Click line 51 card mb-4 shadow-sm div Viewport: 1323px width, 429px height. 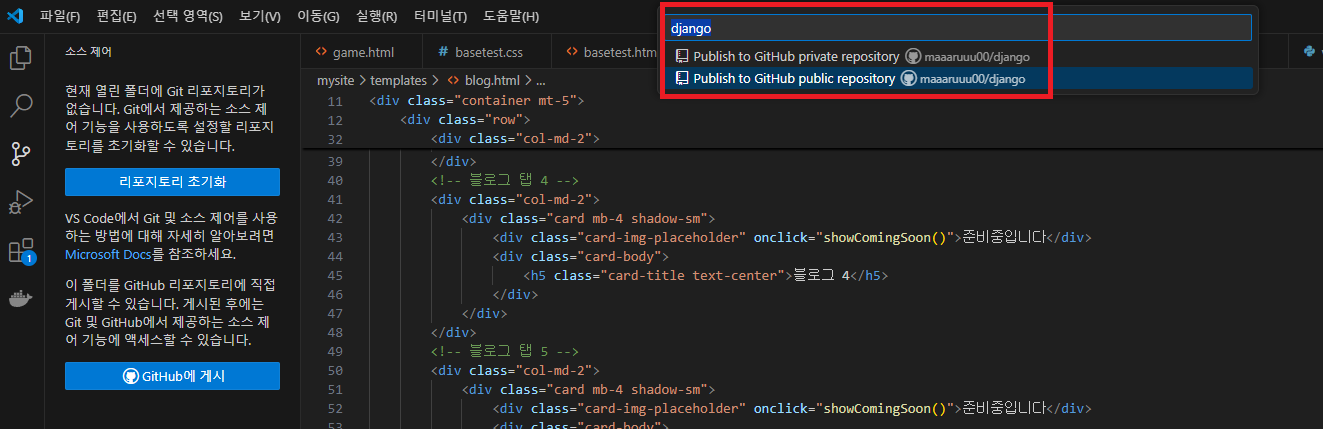coord(588,389)
